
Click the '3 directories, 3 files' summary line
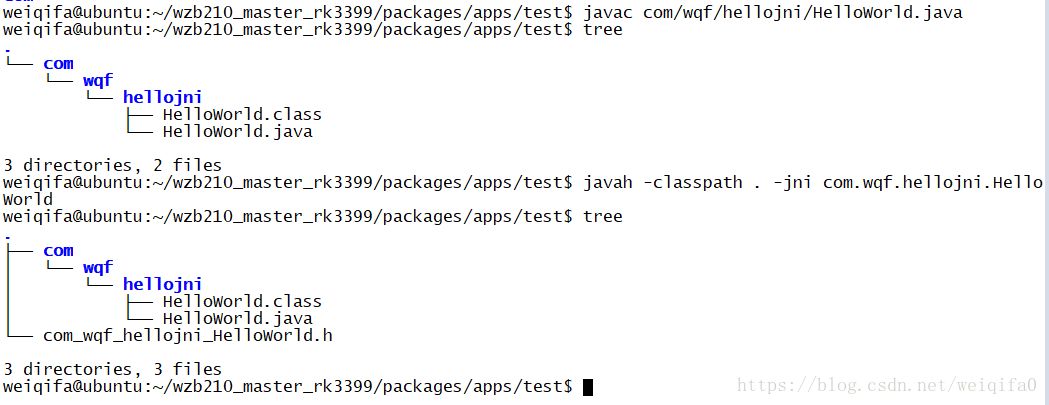pyautogui.click(x=112, y=369)
